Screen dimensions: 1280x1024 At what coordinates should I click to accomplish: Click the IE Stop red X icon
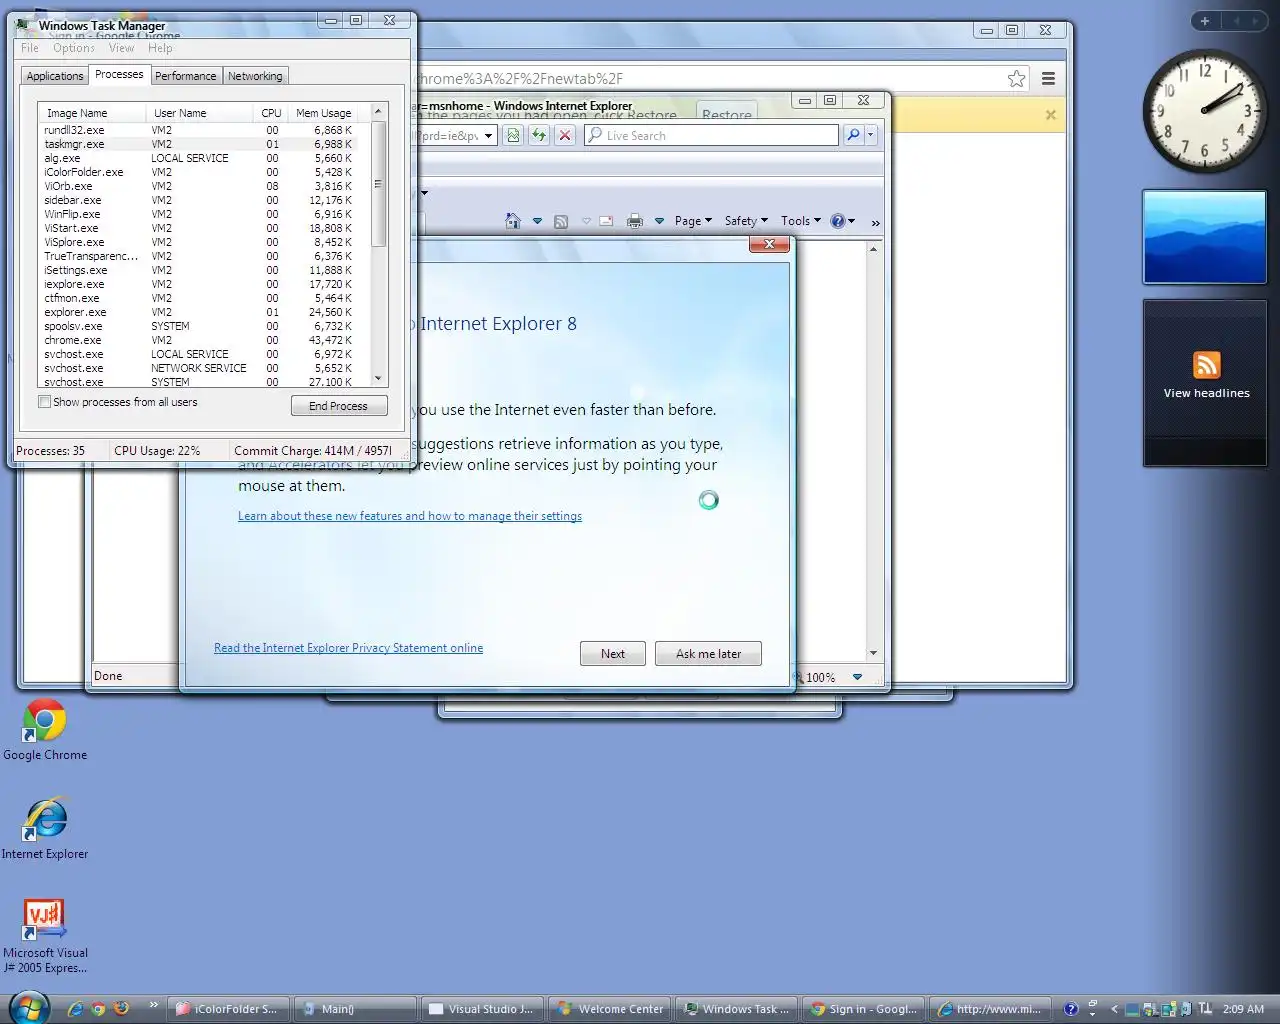pyautogui.click(x=565, y=135)
